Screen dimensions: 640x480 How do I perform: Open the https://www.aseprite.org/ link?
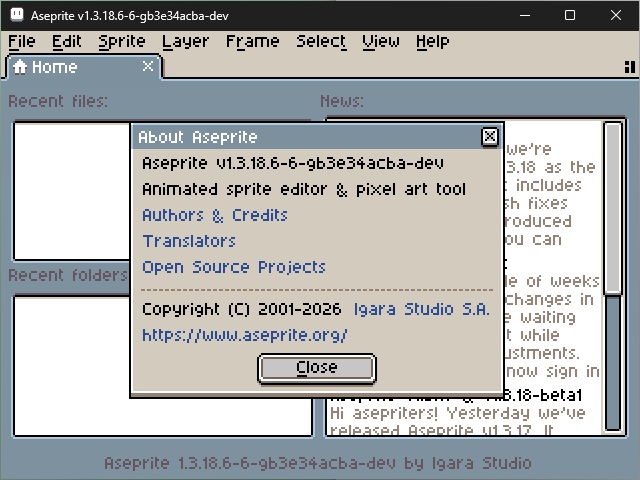coord(244,335)
